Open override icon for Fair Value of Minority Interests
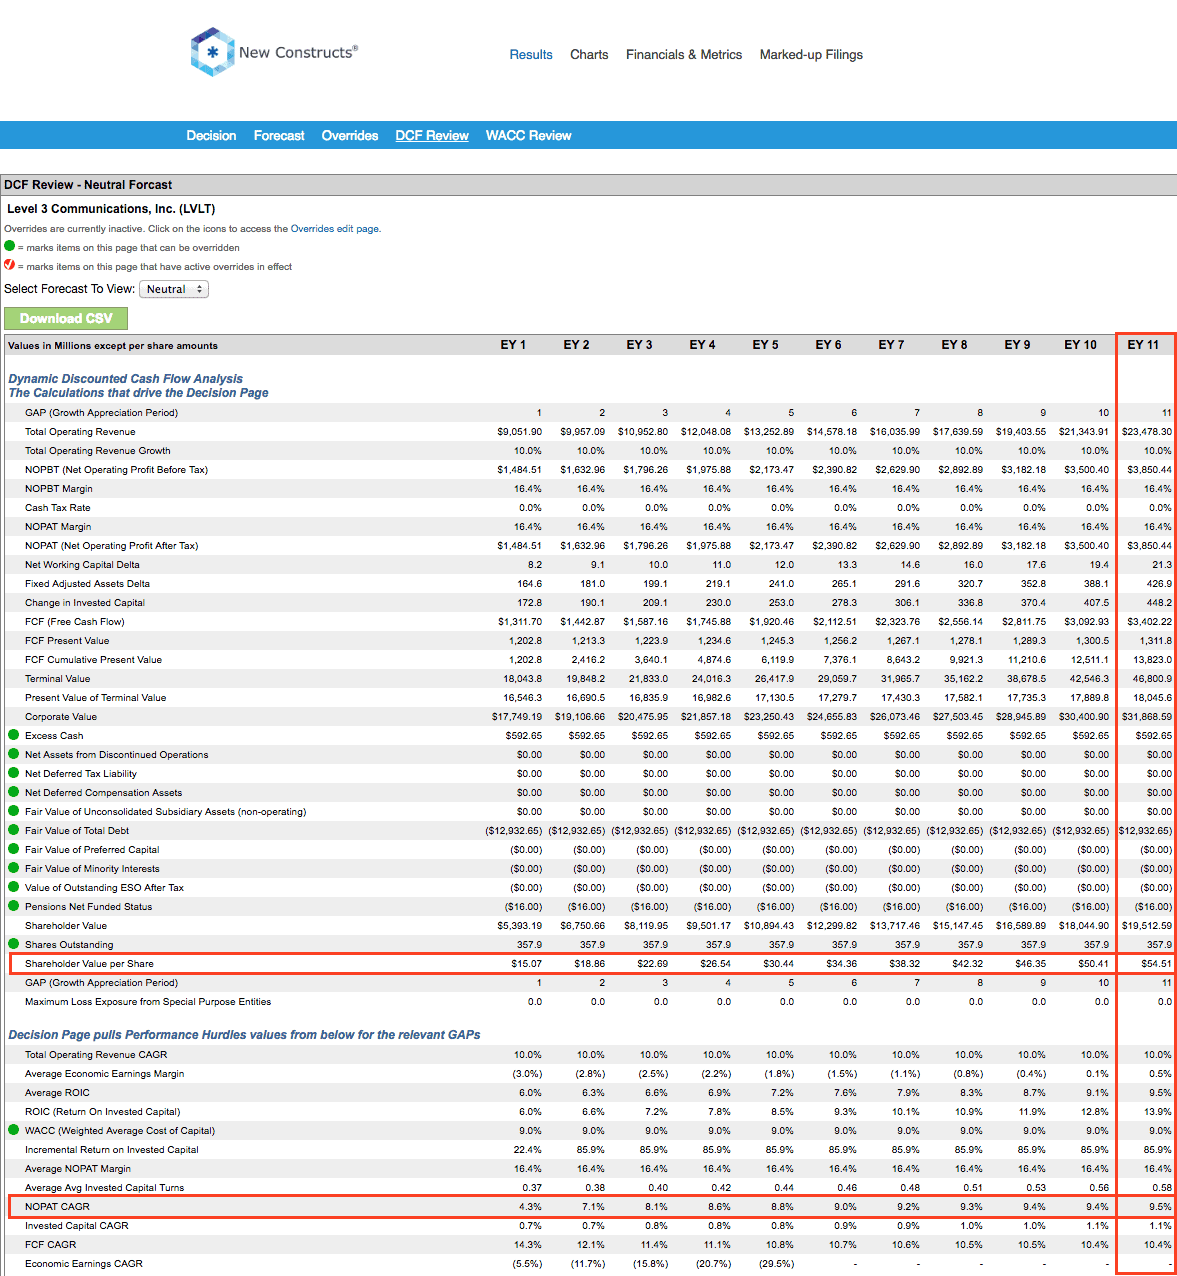Screen dimensions: 1177x1276 14,868
